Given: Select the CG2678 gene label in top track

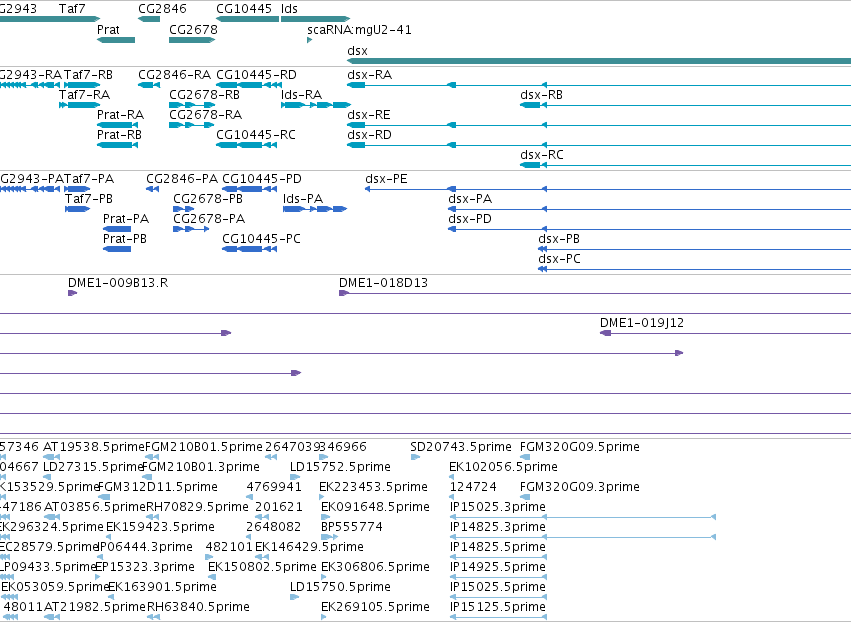Looking at the screenshot, I should (x=193, y=30).
